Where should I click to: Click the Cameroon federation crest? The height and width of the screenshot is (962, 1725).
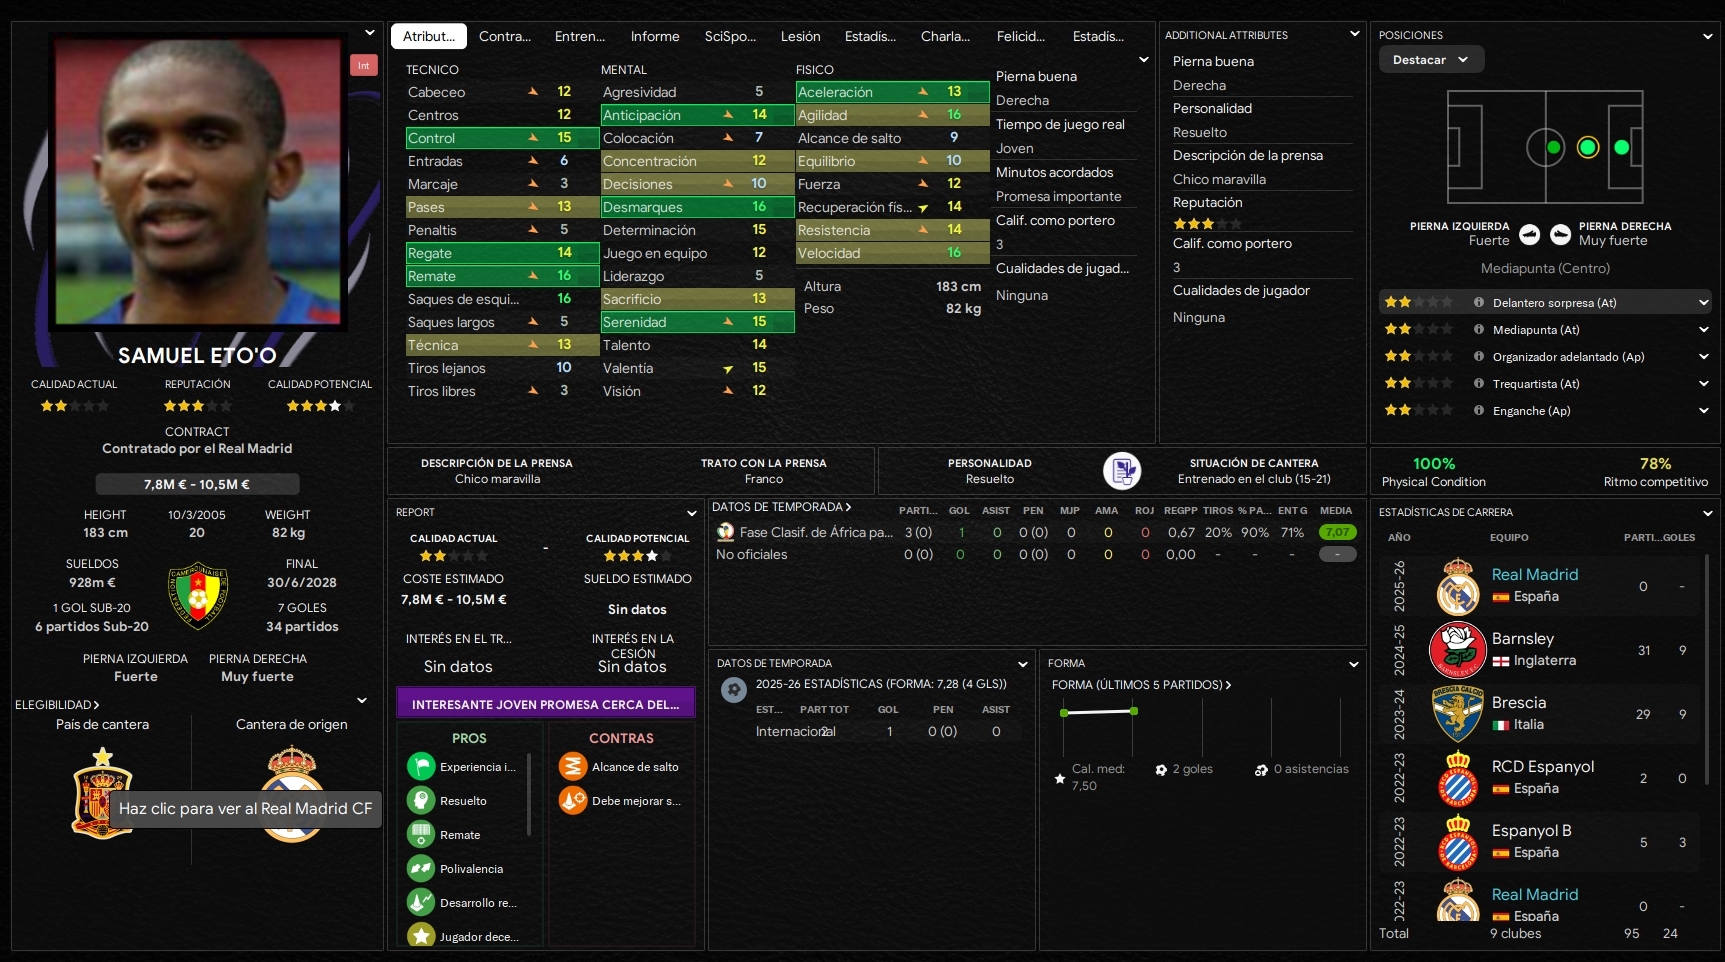[x=198, y=594]
